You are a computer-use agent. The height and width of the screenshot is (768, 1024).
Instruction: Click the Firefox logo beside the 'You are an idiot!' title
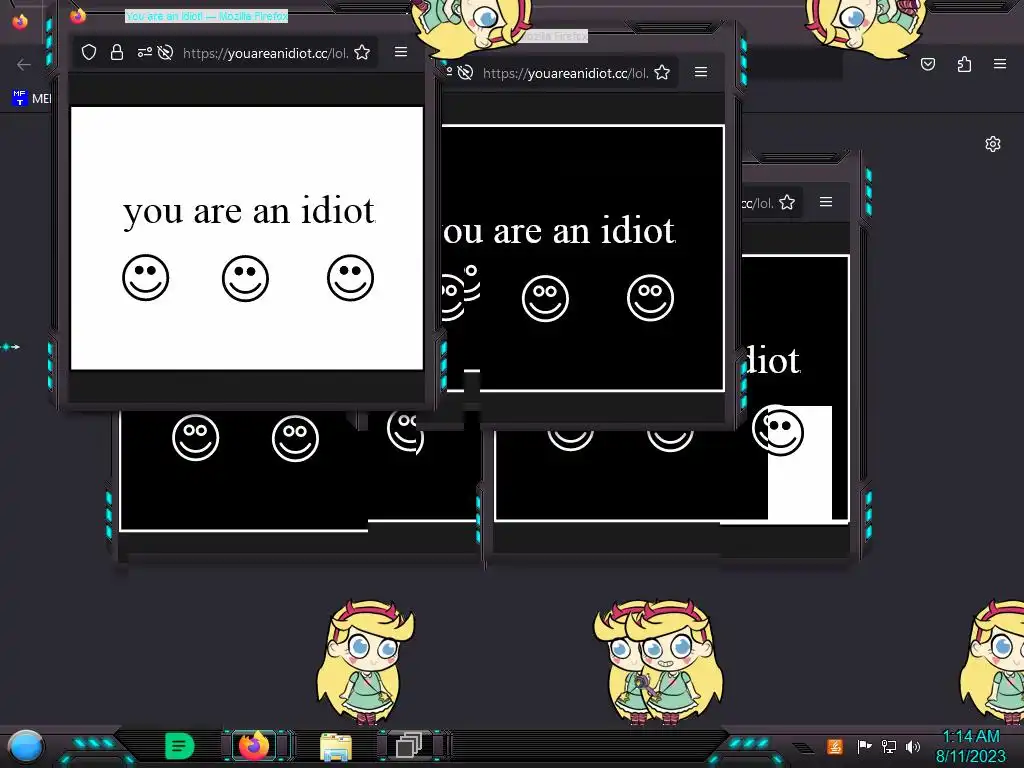pos(78,16)
